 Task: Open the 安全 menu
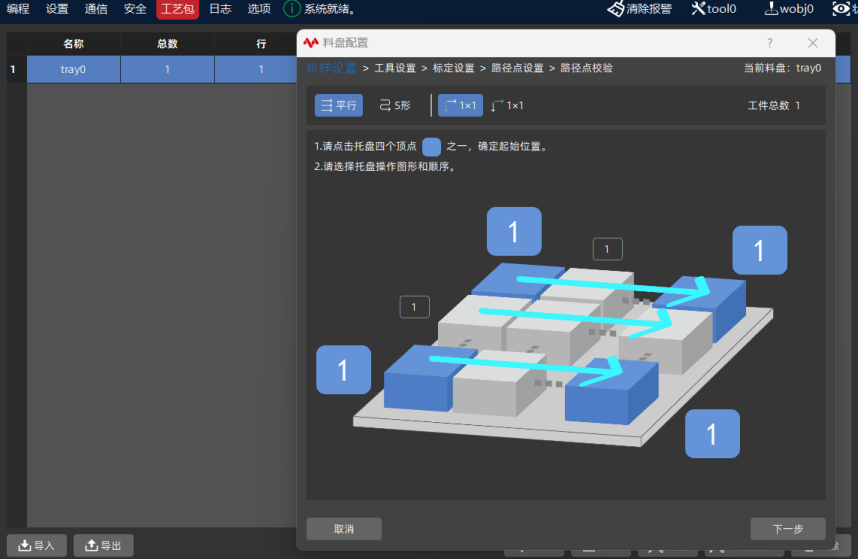[135, 9]
